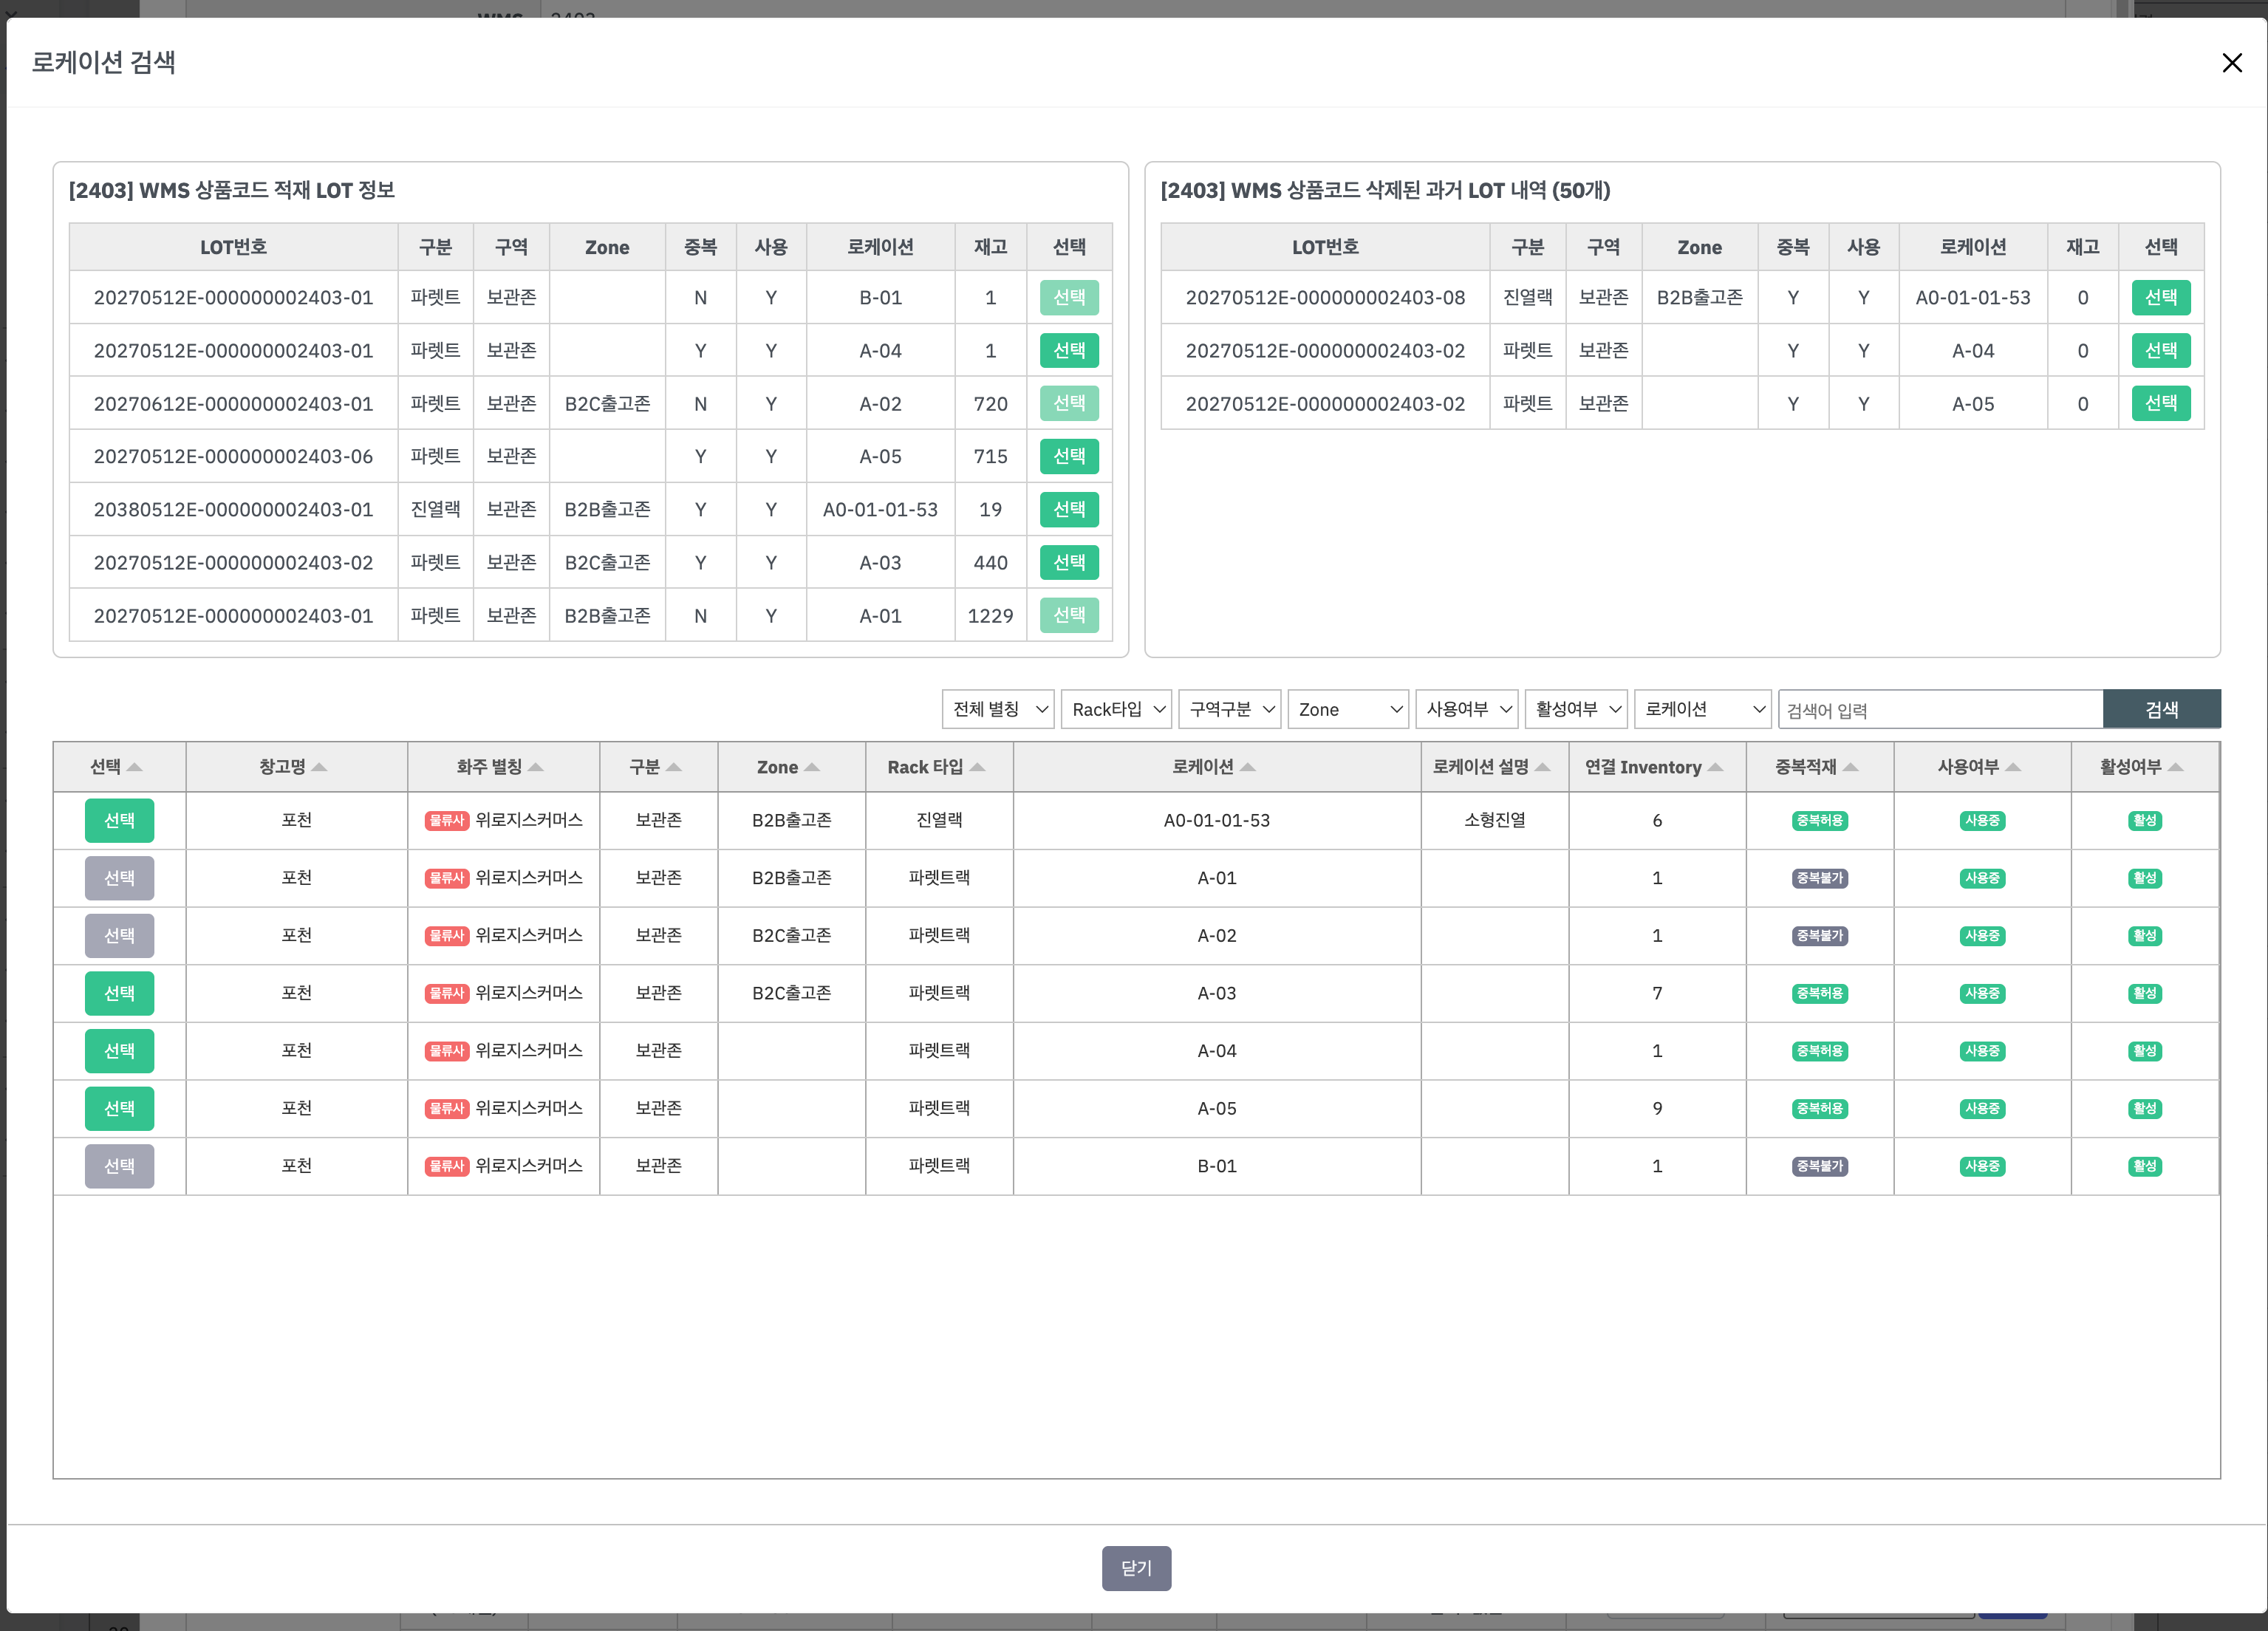Click the 검색 search button
The image size is (2268, 1631).
pos(2161,709)
